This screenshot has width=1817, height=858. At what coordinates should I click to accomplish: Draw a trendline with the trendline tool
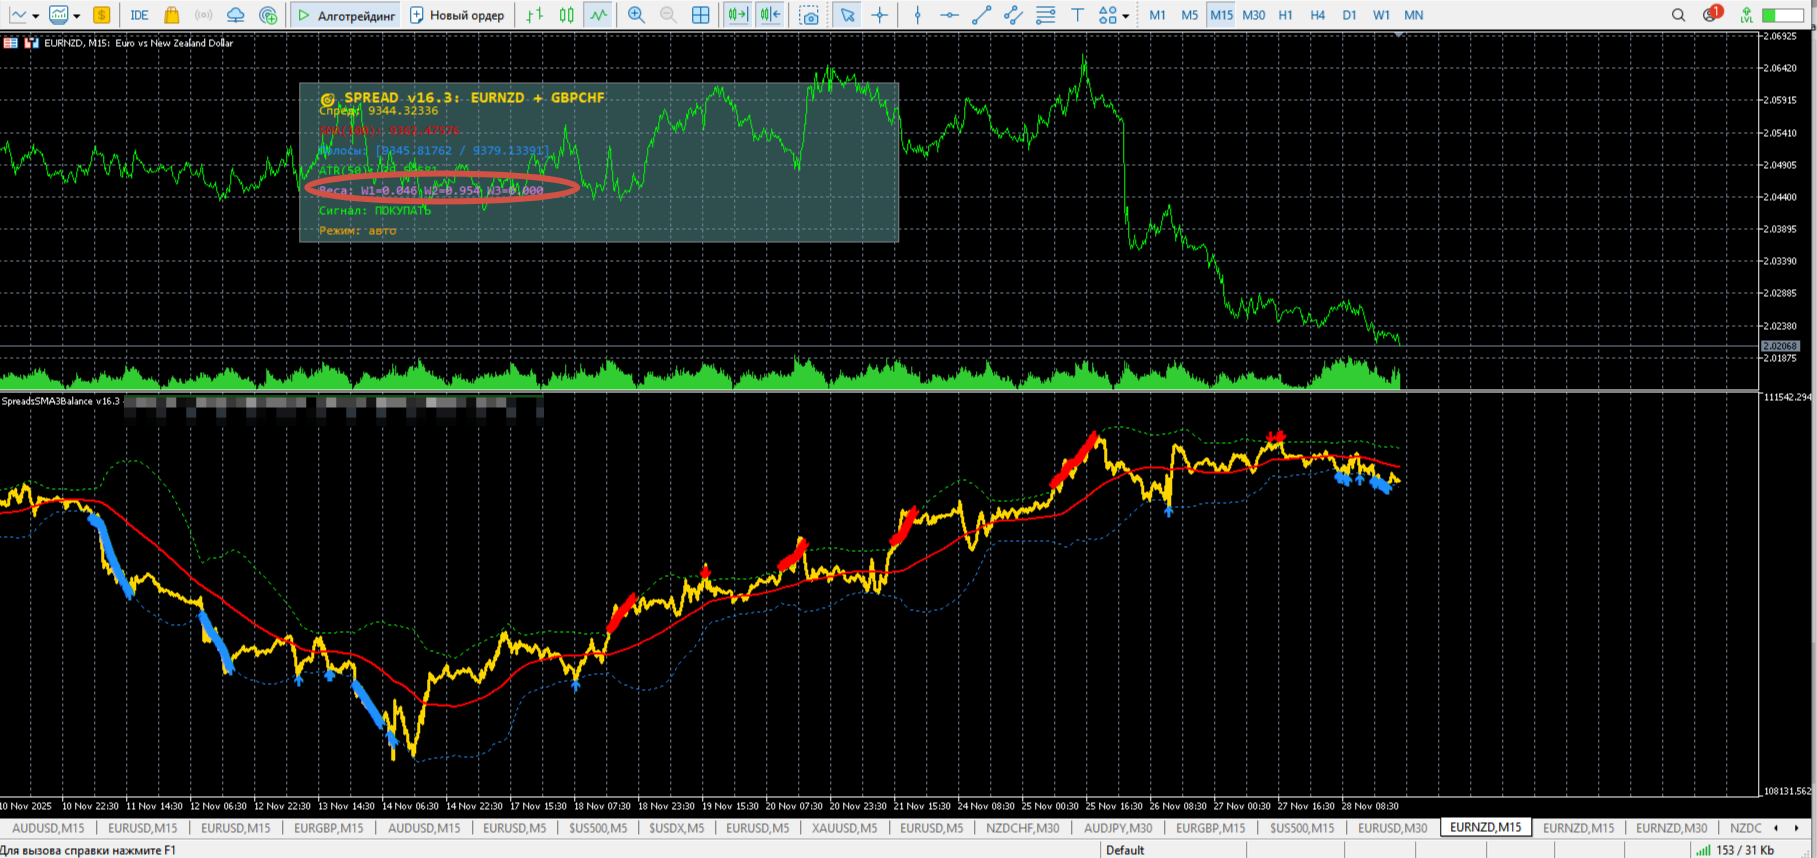click(982, 15)
